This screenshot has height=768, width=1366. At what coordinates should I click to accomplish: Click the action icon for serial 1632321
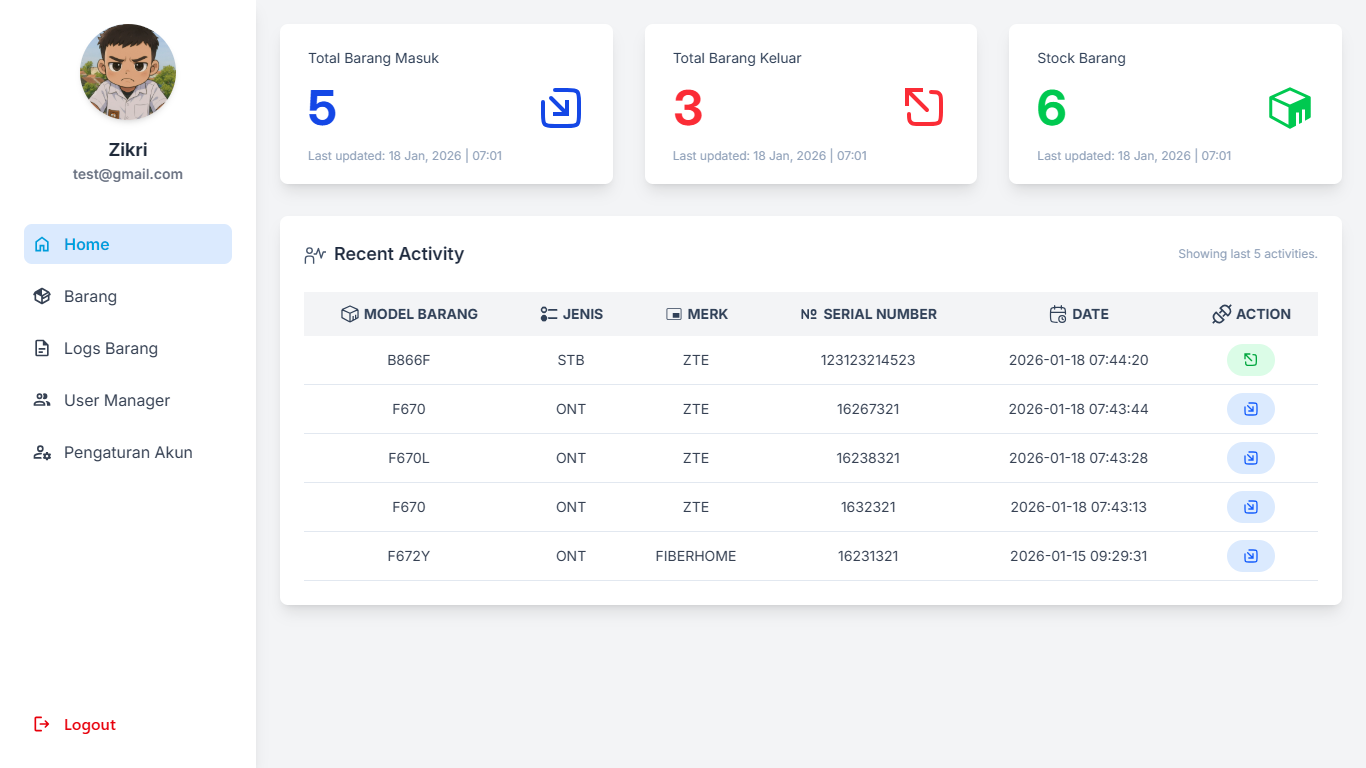pyautogui.click(x=1250, y=507)
